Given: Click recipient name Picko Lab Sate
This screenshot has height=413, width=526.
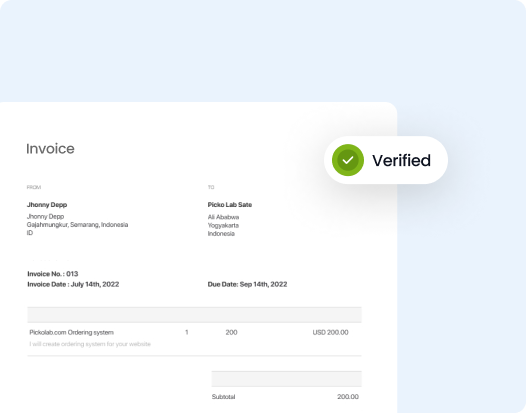Looking at the screenshot, I should click(x=230, y=205).
